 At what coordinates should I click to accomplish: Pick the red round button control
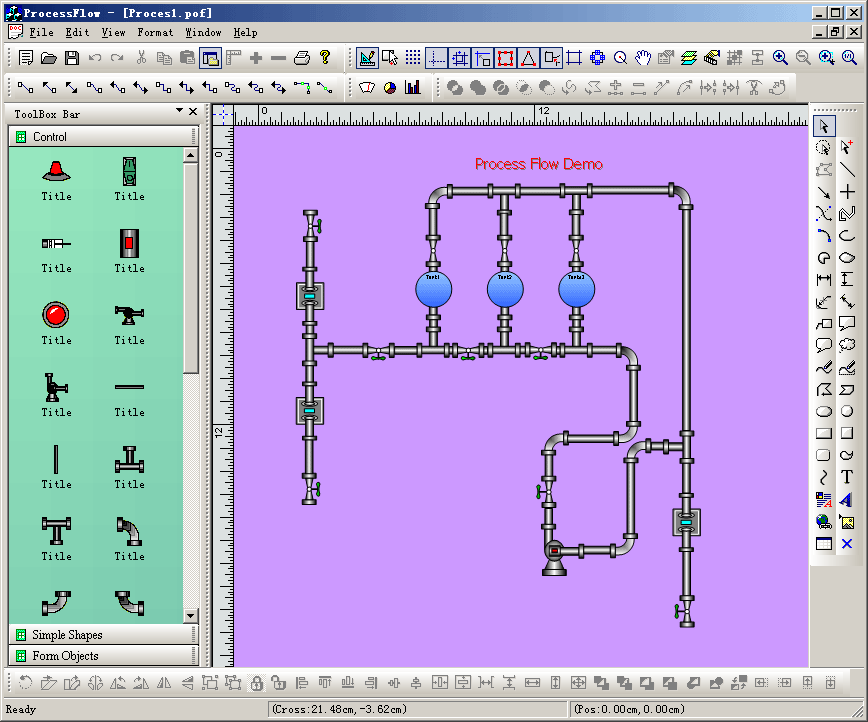click(56, 315)
